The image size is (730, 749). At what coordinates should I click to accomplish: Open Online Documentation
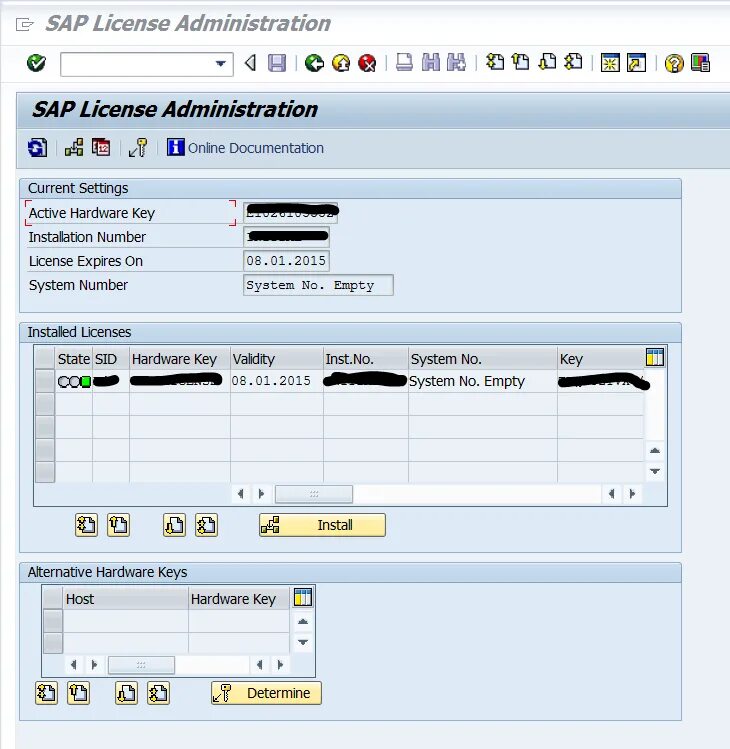[246, 148]
